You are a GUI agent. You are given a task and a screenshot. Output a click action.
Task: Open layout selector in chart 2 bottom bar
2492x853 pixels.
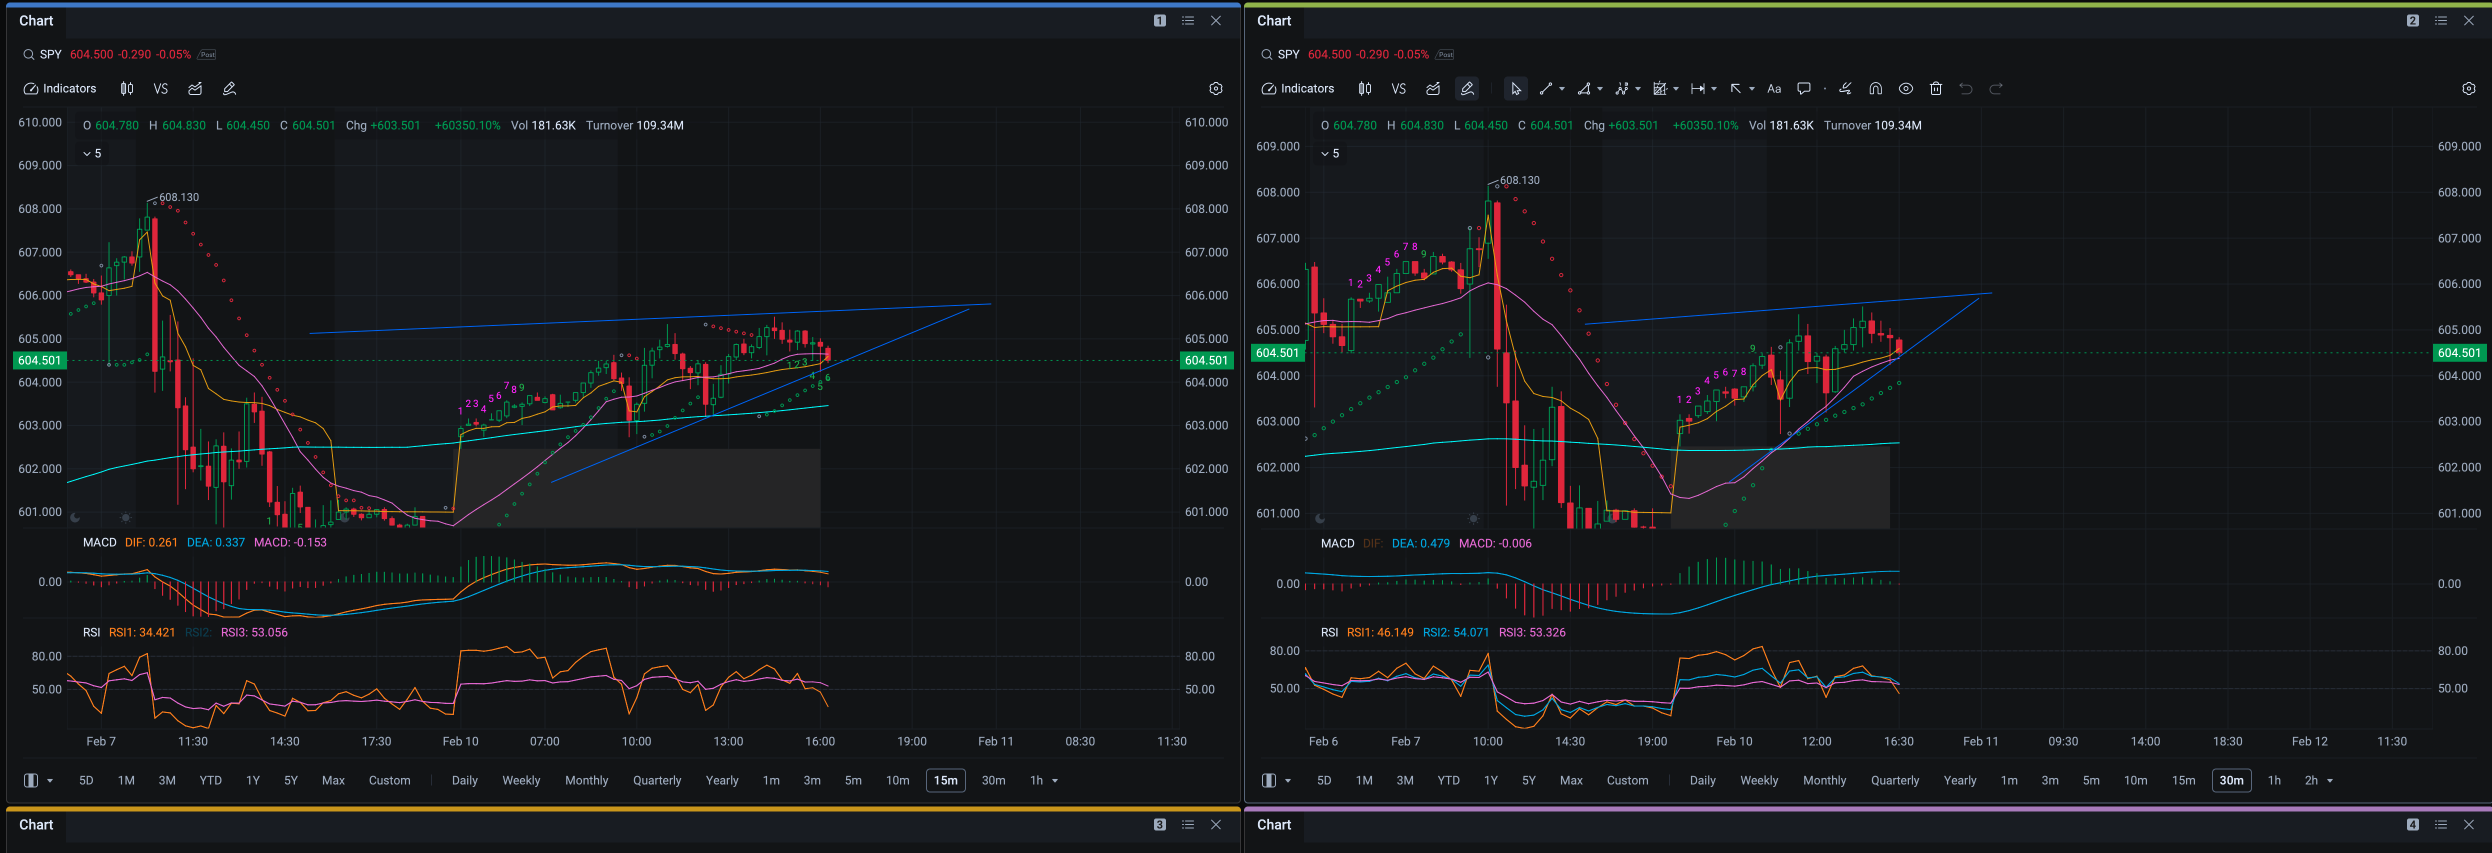tap(1275, 781)
